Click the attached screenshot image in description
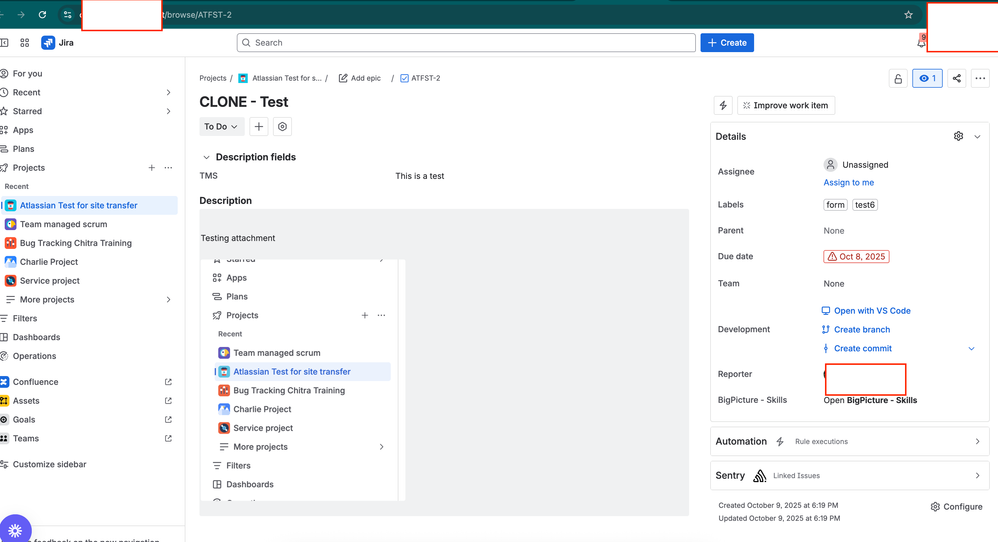 [x=303, y=380]
